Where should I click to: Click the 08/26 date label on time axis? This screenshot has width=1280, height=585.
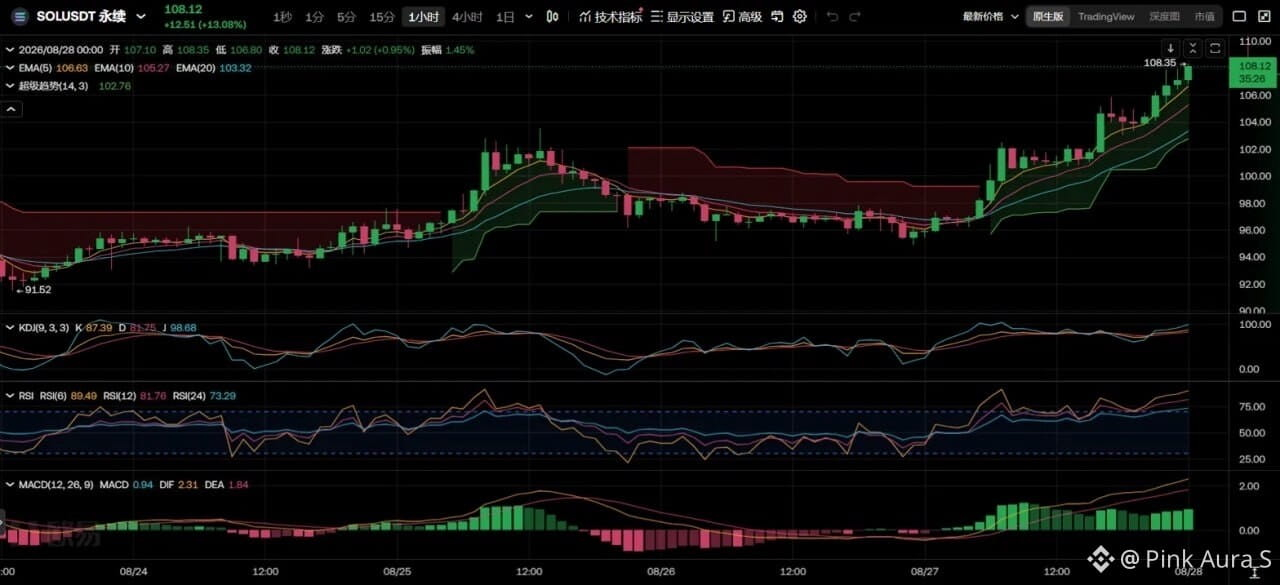pyautogui.click(x=661, y=572)
